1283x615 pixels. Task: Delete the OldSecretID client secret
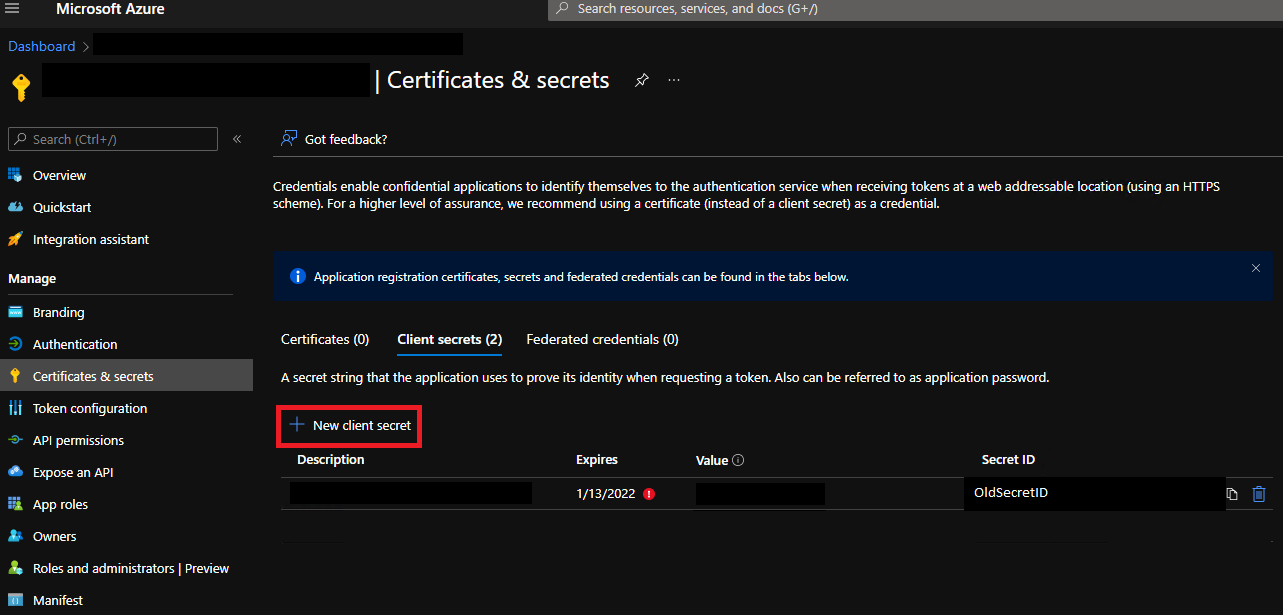(1259, 493)
